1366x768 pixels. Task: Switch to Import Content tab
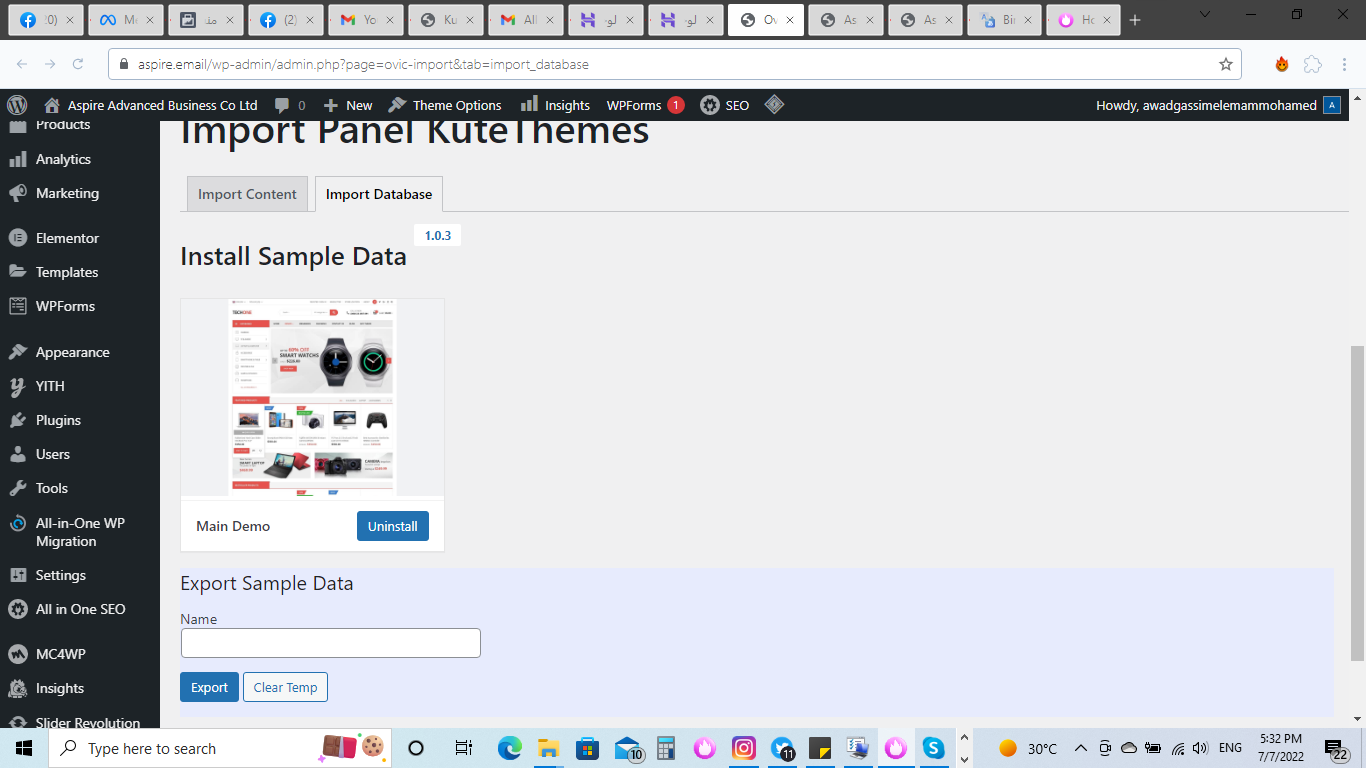247,194
